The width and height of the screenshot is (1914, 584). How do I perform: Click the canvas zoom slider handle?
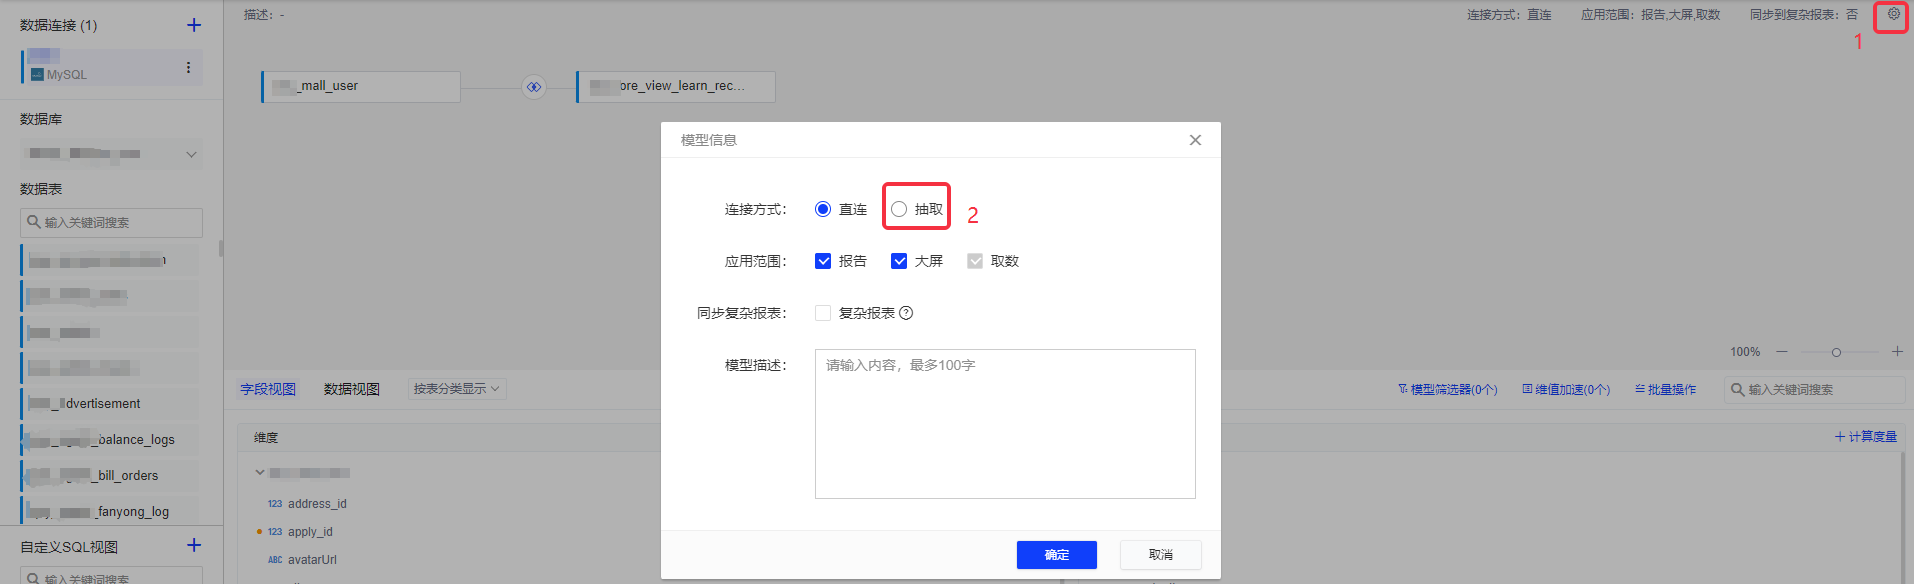coord(1836,352)
